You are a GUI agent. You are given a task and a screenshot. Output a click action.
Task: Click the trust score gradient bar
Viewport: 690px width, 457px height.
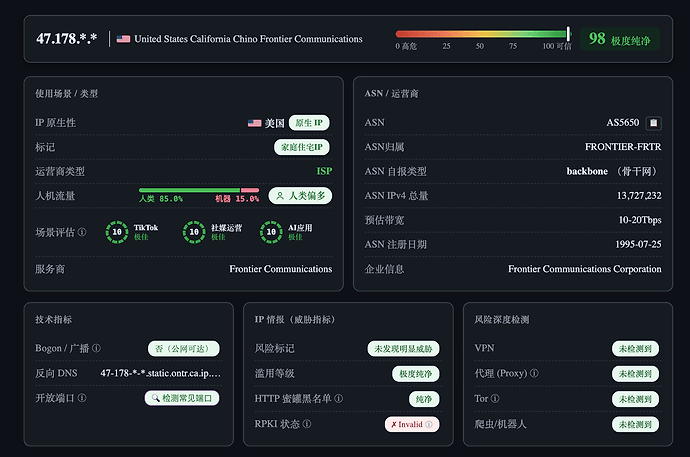pyautogui.click(x=482, y=33)
